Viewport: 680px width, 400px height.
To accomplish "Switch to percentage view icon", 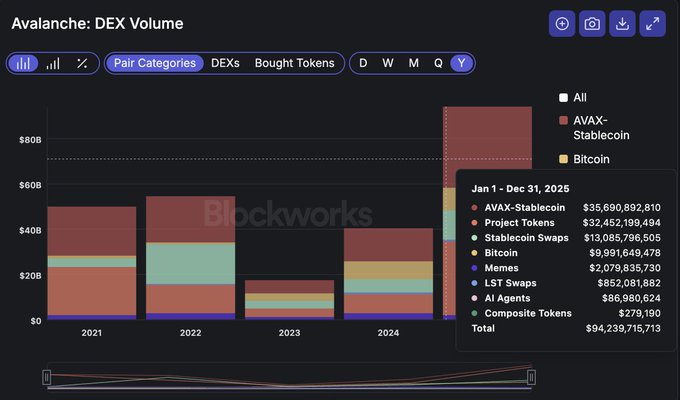I will [82, 63].
